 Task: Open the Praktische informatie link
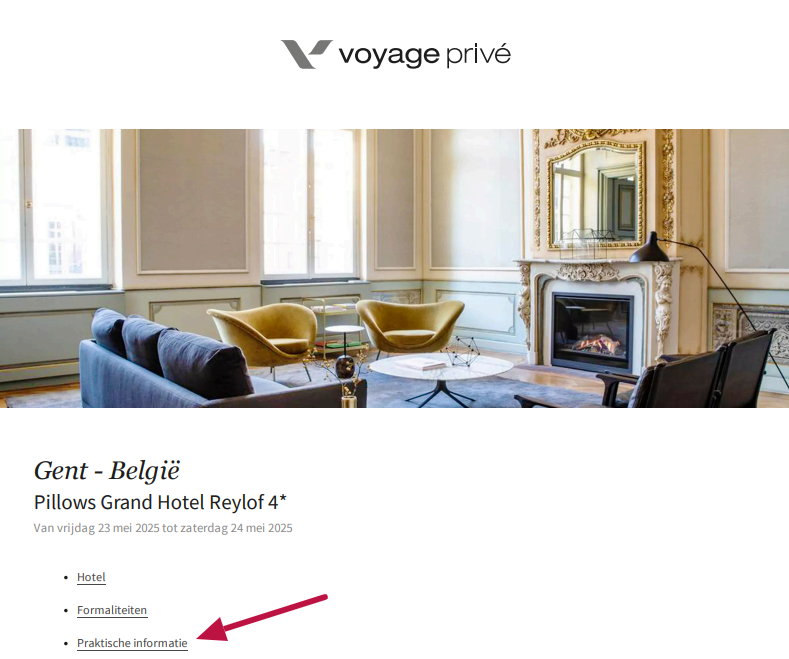(x=132, y=643)
